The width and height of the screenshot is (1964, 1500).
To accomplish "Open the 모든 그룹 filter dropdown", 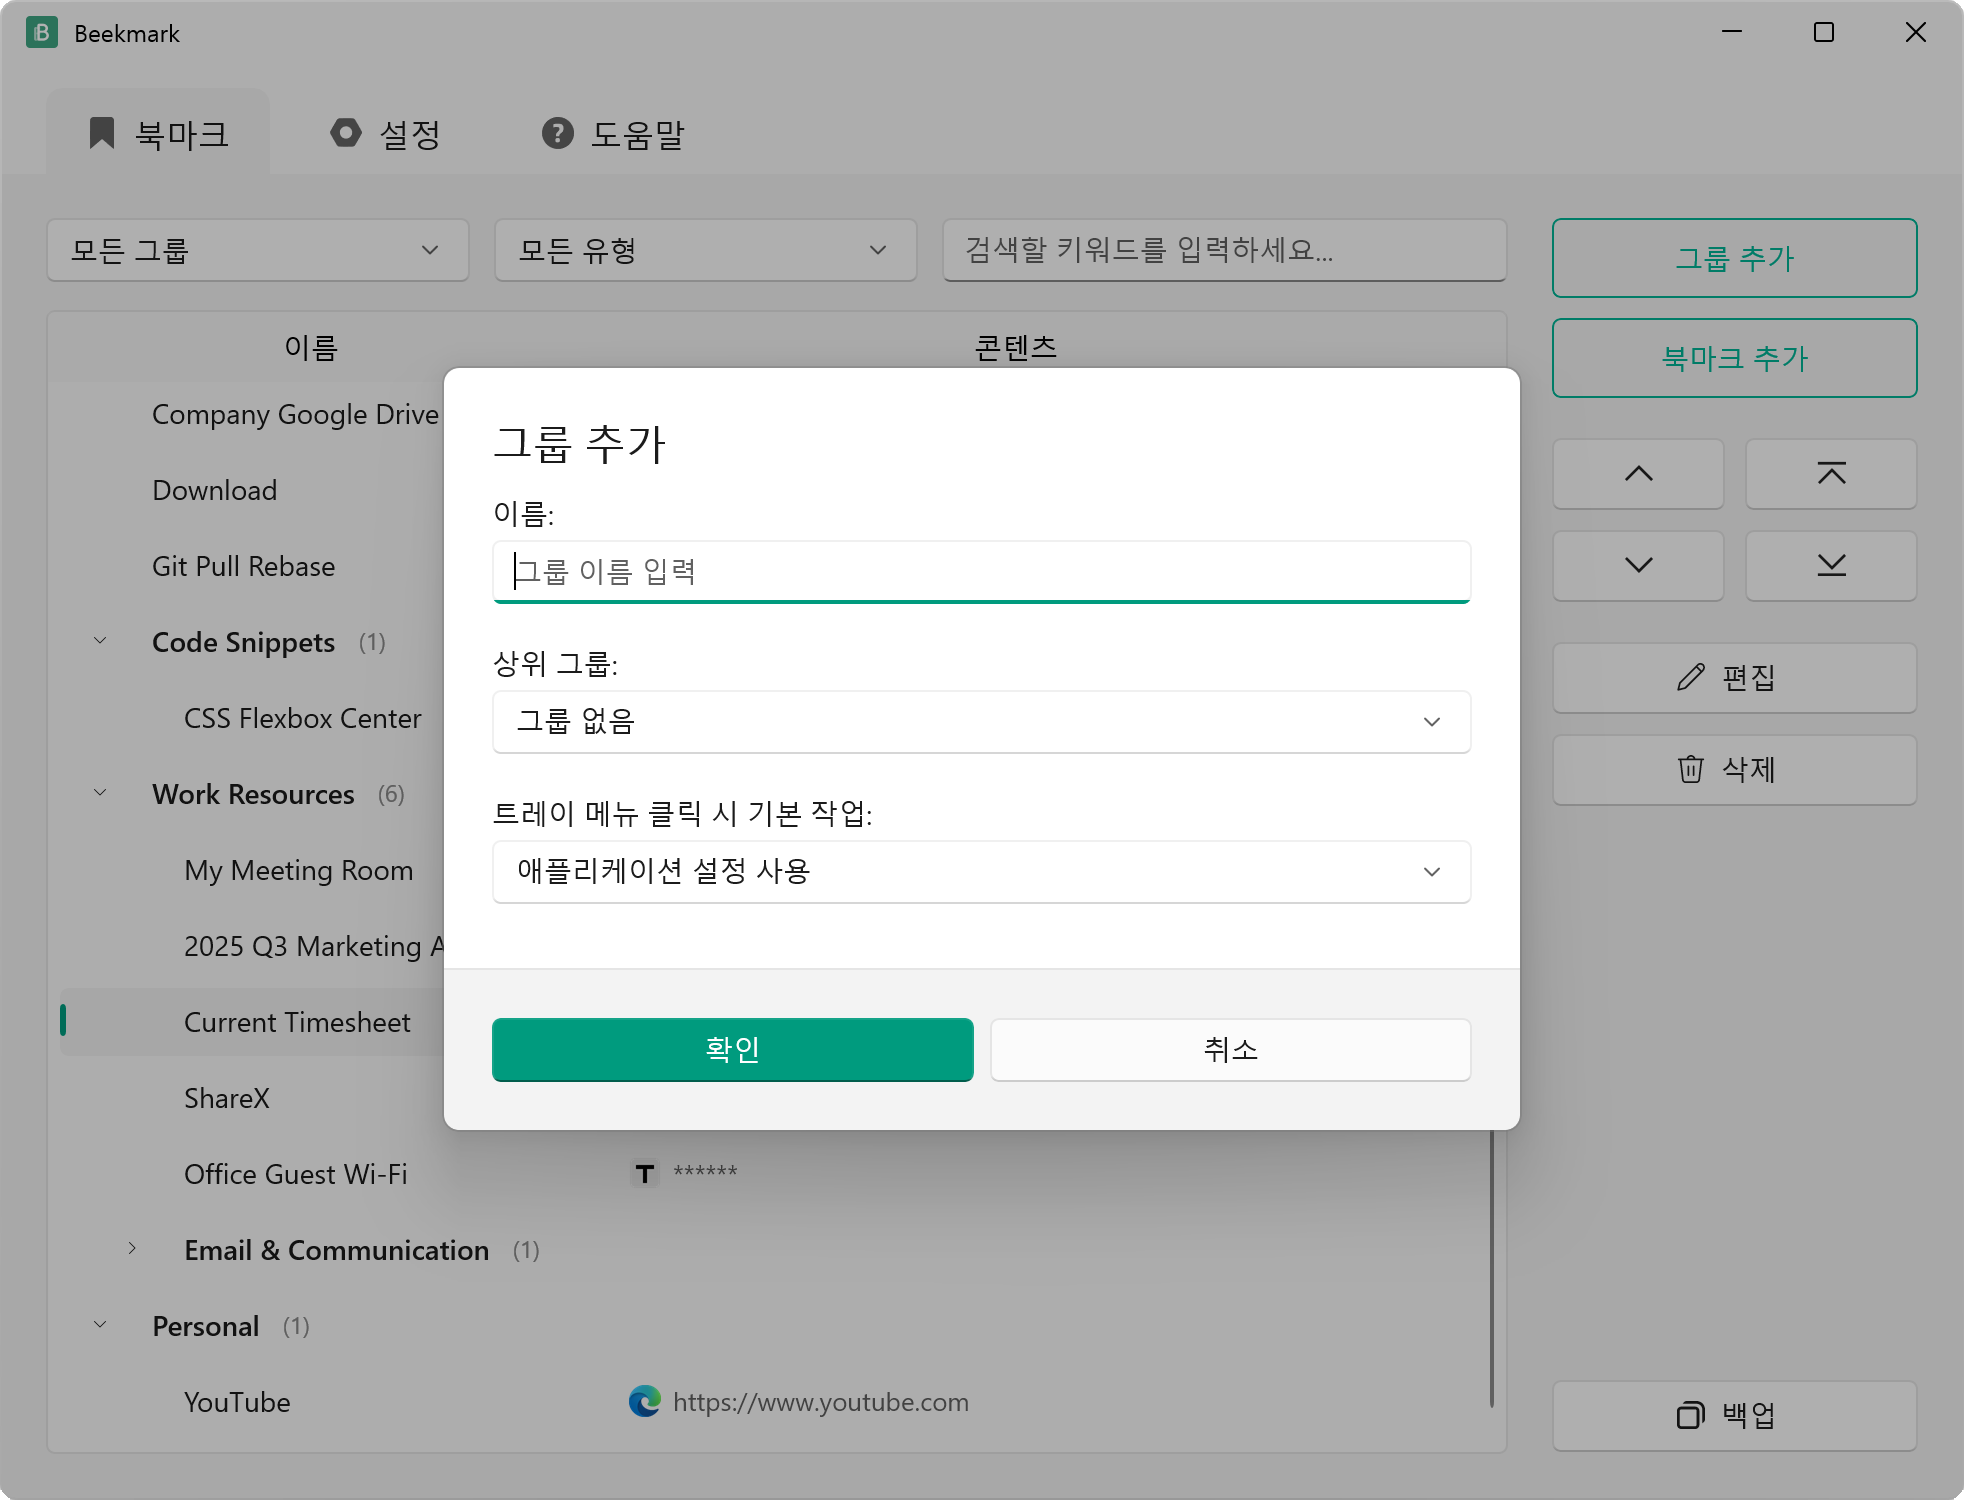I will click(258, 250).
